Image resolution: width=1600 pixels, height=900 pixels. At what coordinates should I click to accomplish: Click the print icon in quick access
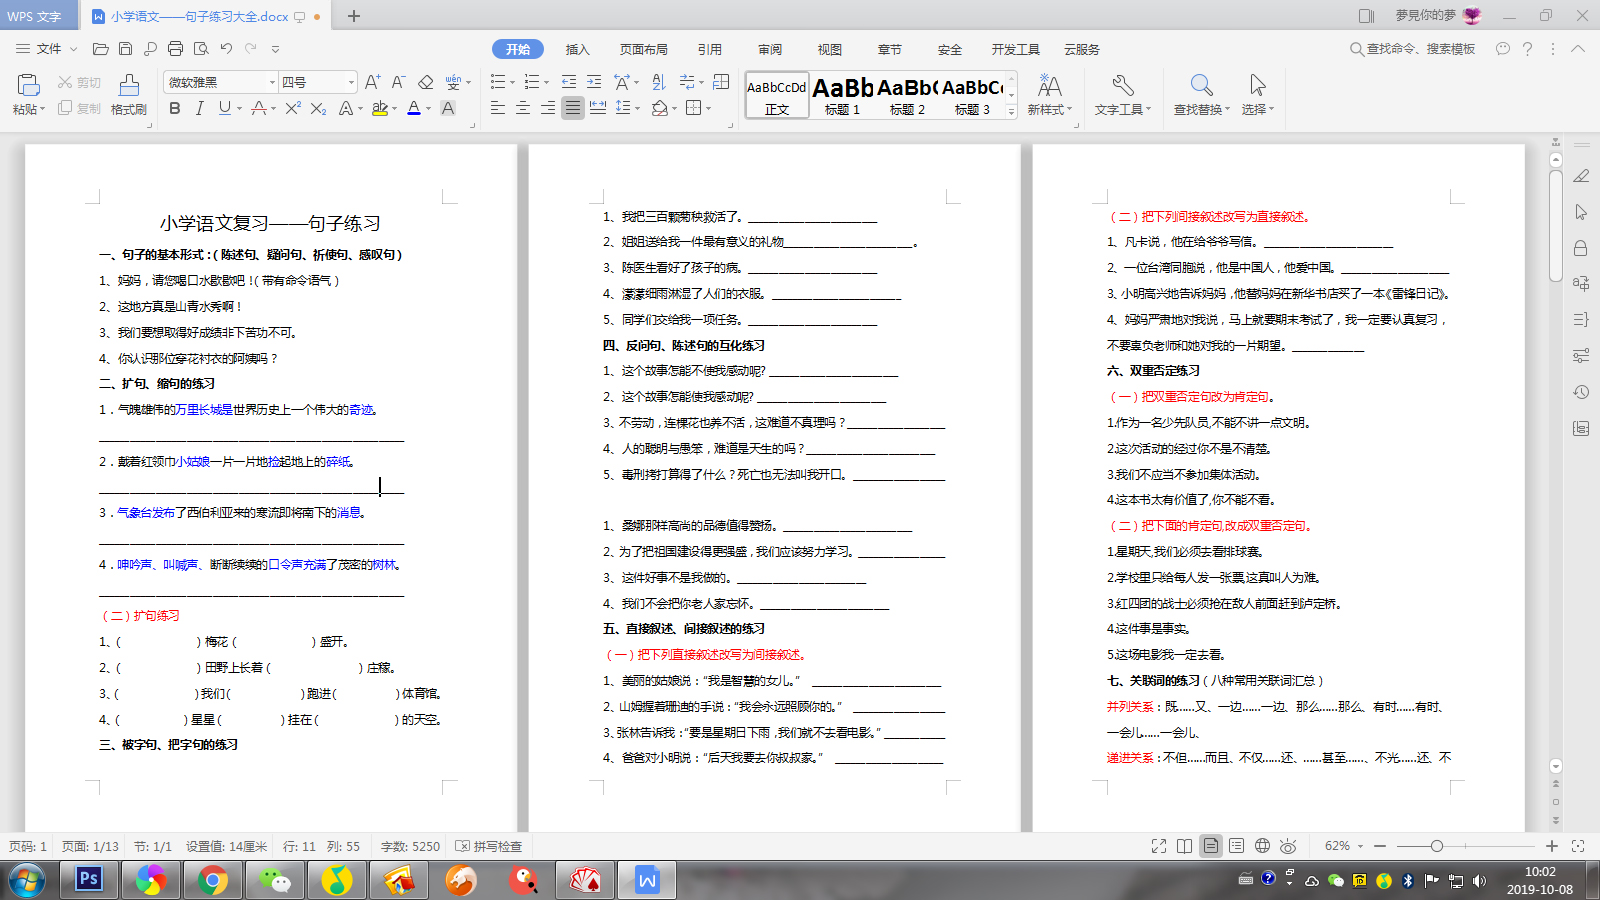(x=175, y=48)
